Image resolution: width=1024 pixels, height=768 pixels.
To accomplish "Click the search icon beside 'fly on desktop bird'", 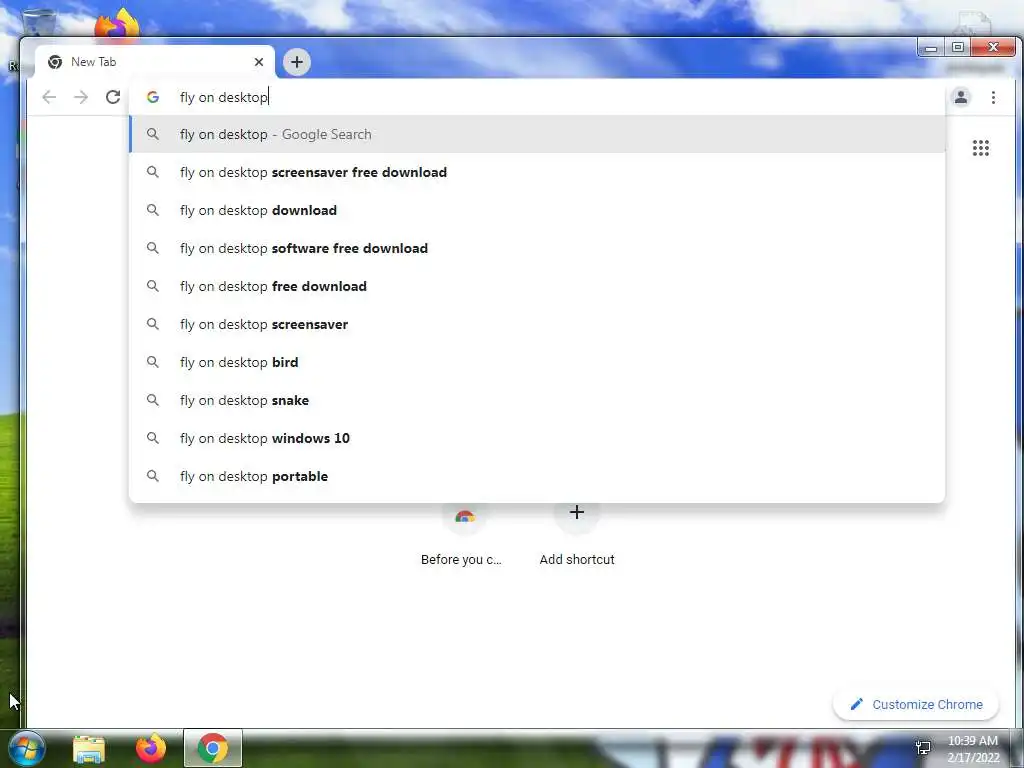I will tap(152, 362).
